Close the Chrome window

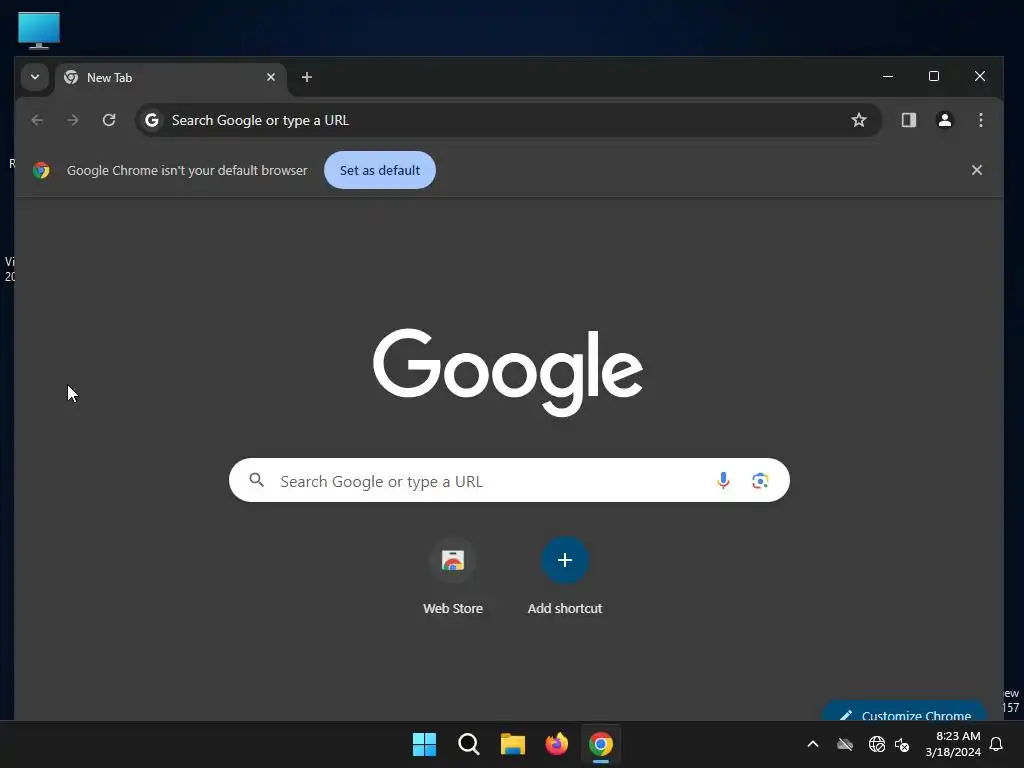click(980, 76)
